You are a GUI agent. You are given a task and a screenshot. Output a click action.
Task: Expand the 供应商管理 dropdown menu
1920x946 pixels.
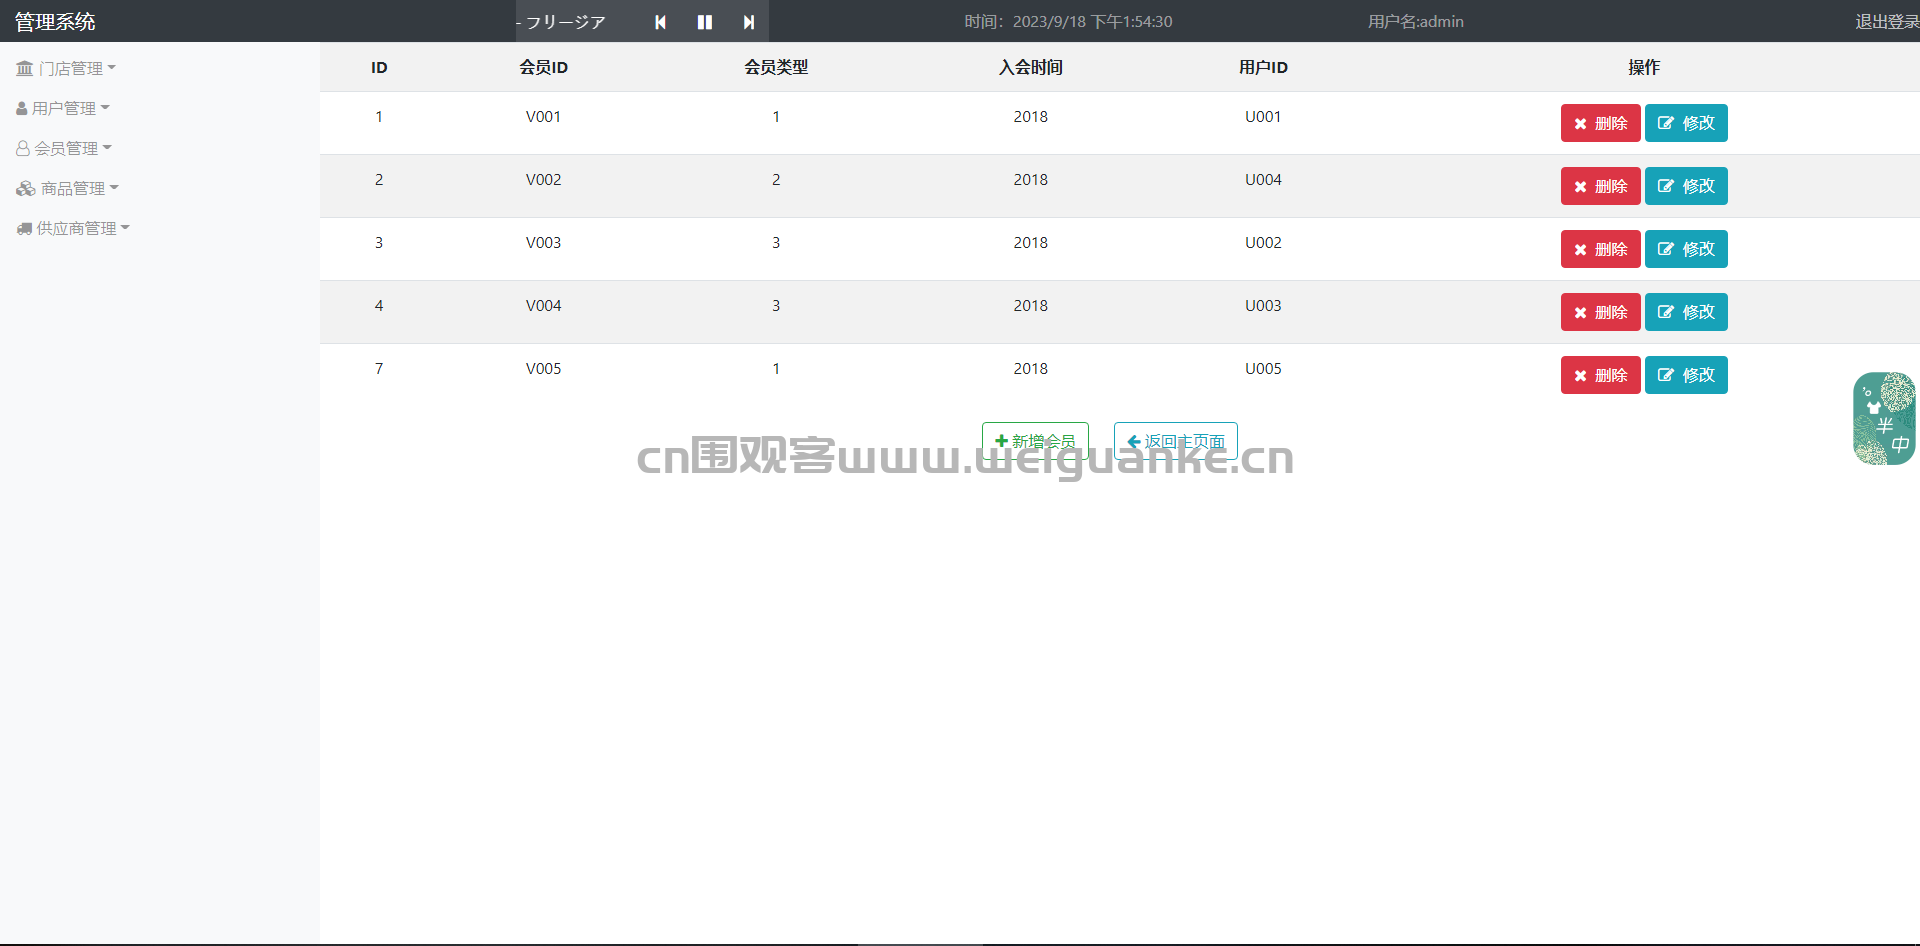(x=73, y=228)
